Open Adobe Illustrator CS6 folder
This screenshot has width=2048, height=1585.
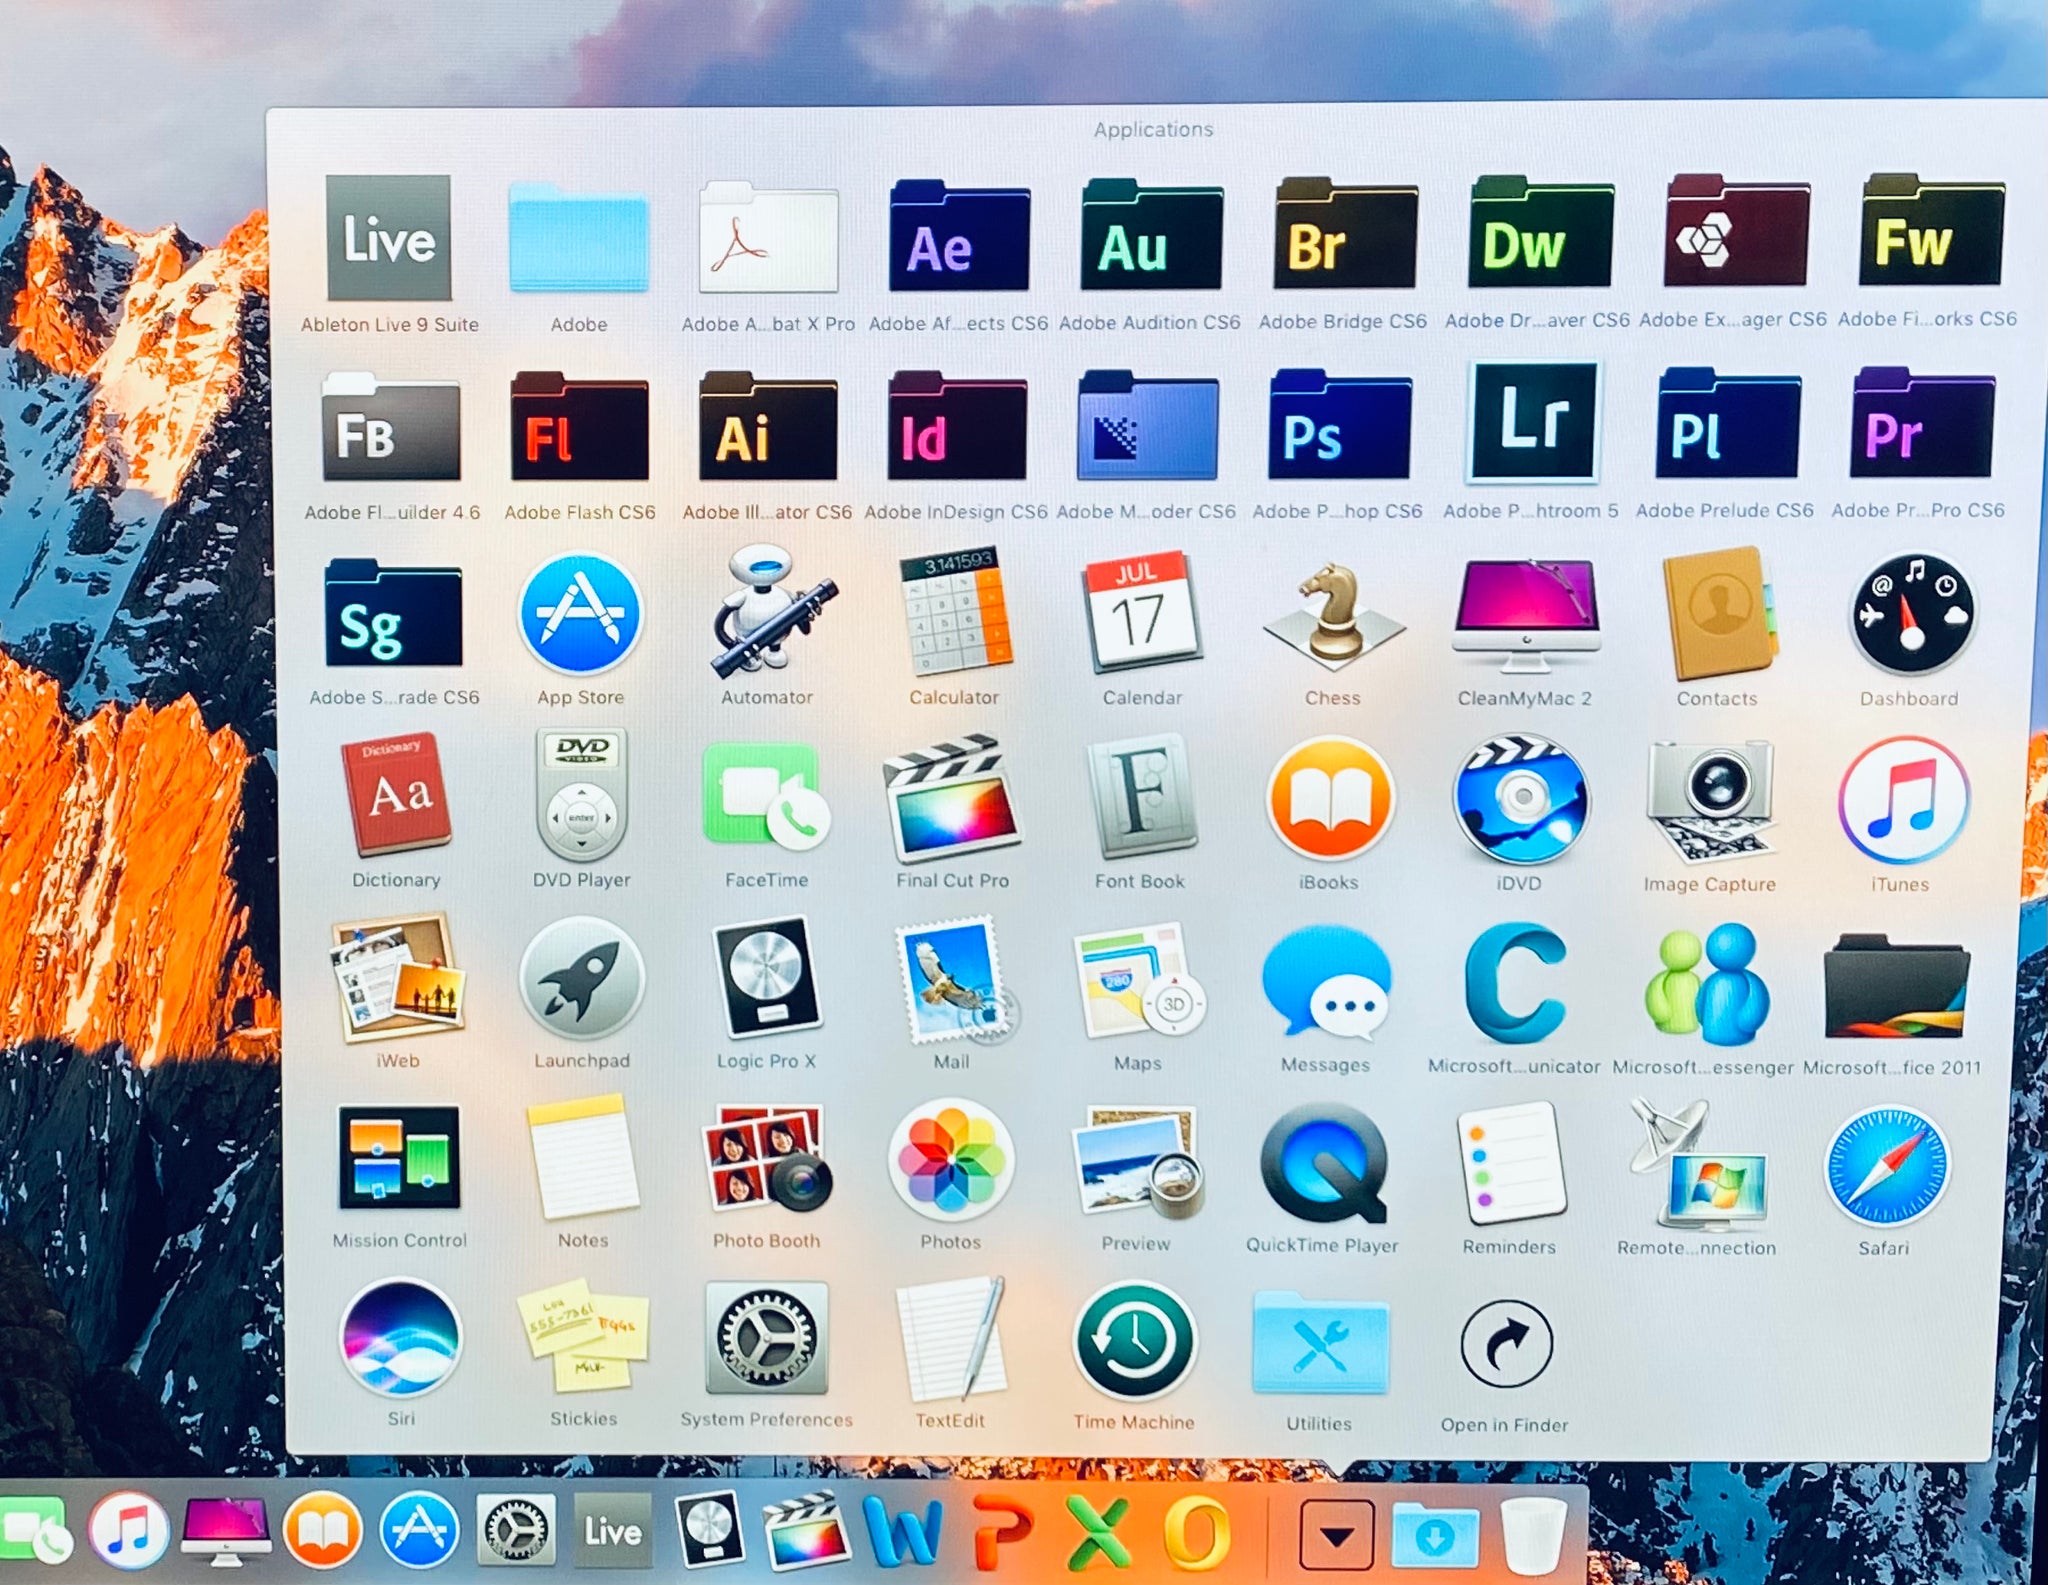767,427
